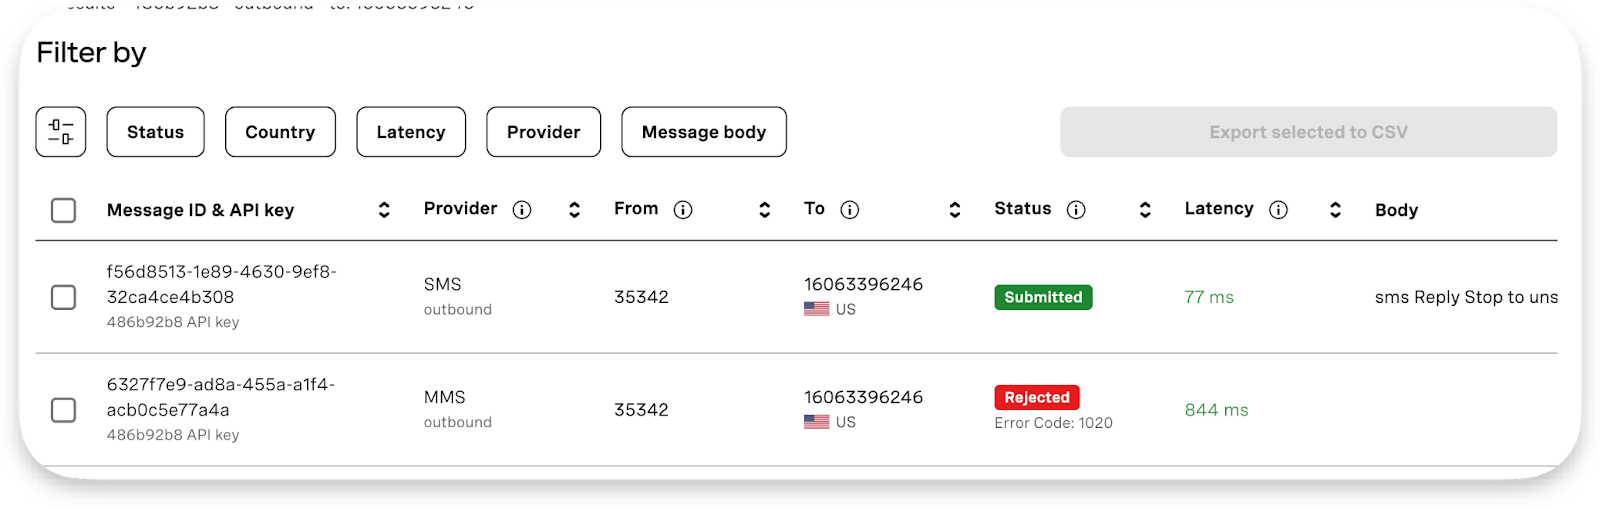Click the Latency column info icon
Viewport: 1600px width, 510px height.
[1278, 209]
